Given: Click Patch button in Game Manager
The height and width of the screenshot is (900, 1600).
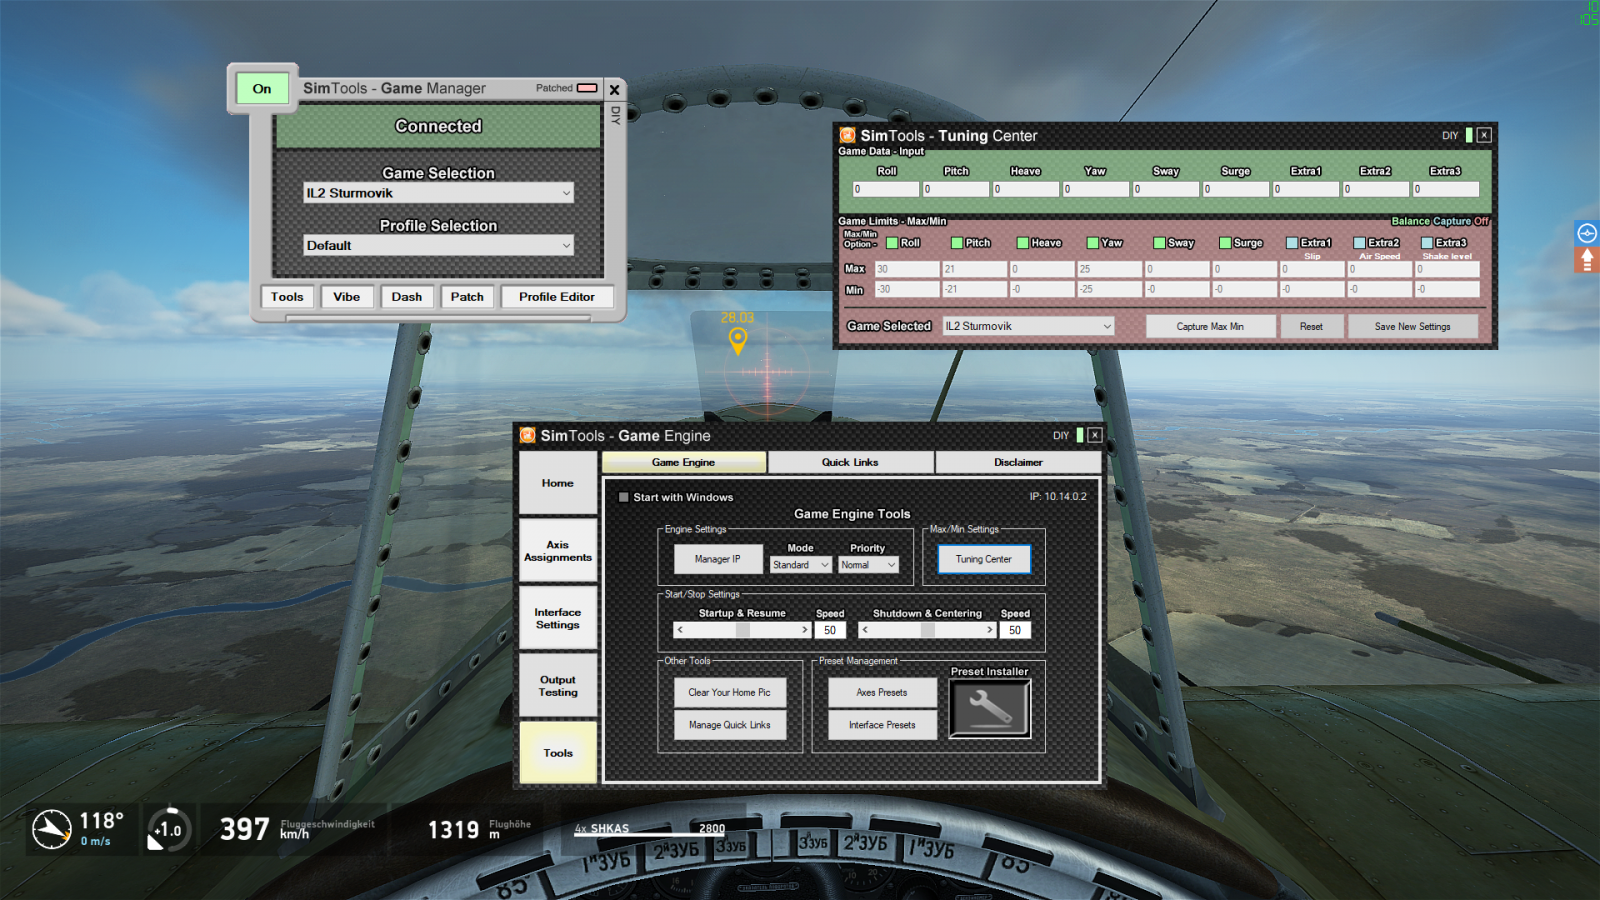Looking at the screenshot, I should coord(467,297).
